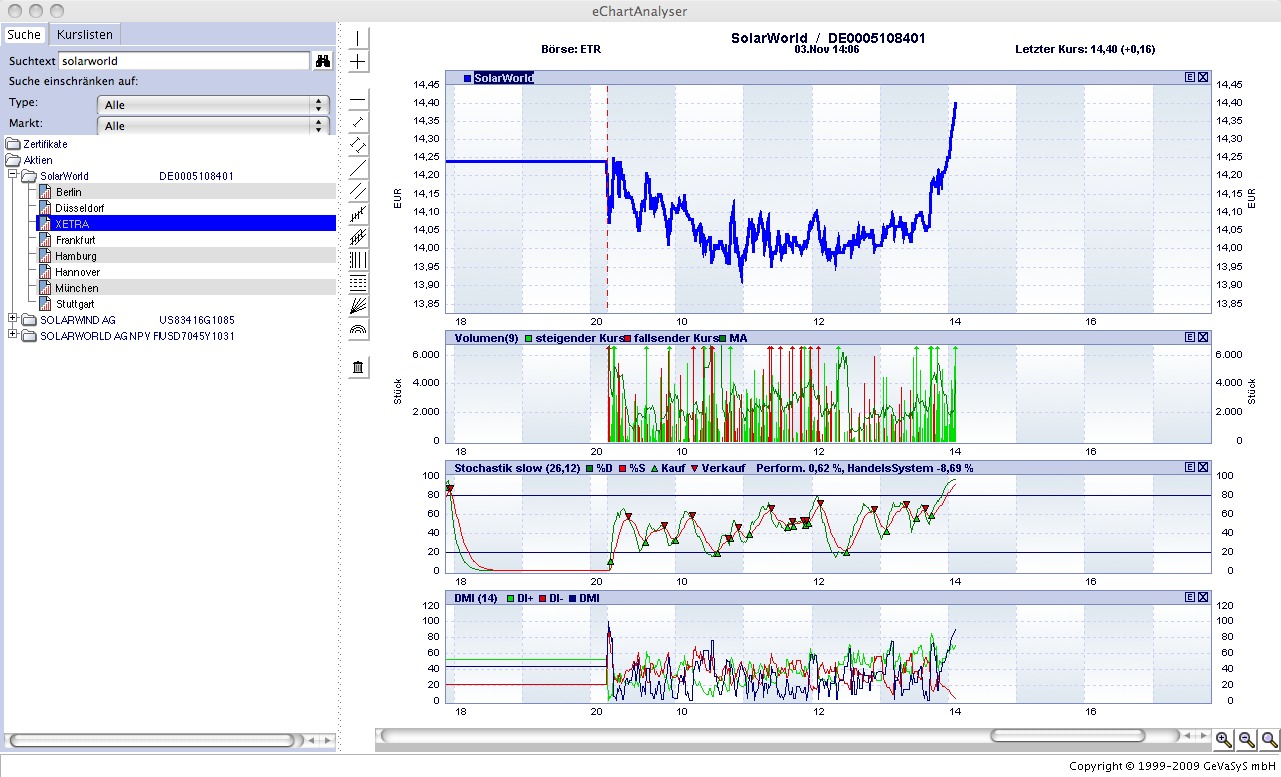Image resolution: width=1281 pixels, height=777 pixels.
Task: Select the vertical lines grid tool
Action: coord(359,260)
